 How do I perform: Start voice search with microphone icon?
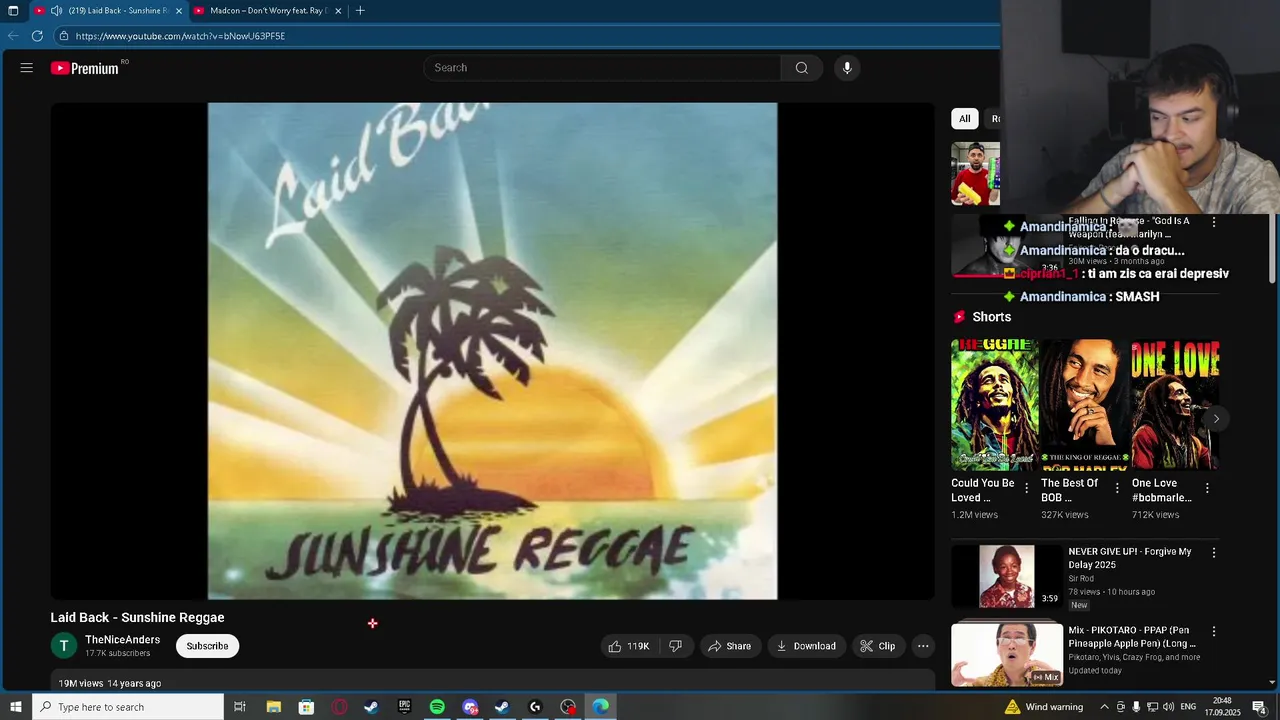(847, 68)
